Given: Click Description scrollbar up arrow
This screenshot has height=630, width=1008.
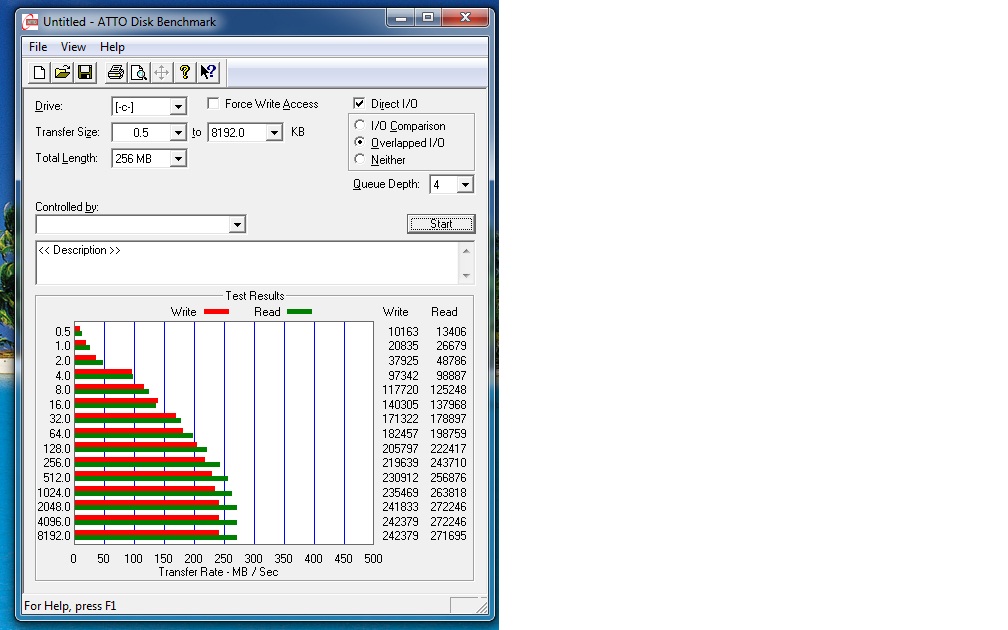Looking at the screenshot, I should click(x=467, y=251).
